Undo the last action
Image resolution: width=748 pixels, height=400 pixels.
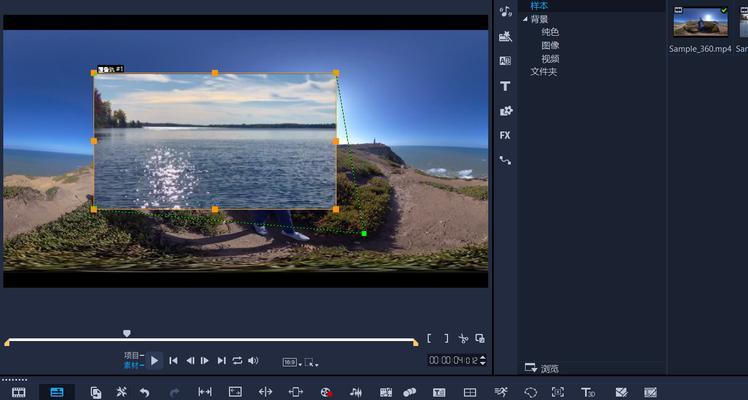pyautogui.click(x=145, y=392)
